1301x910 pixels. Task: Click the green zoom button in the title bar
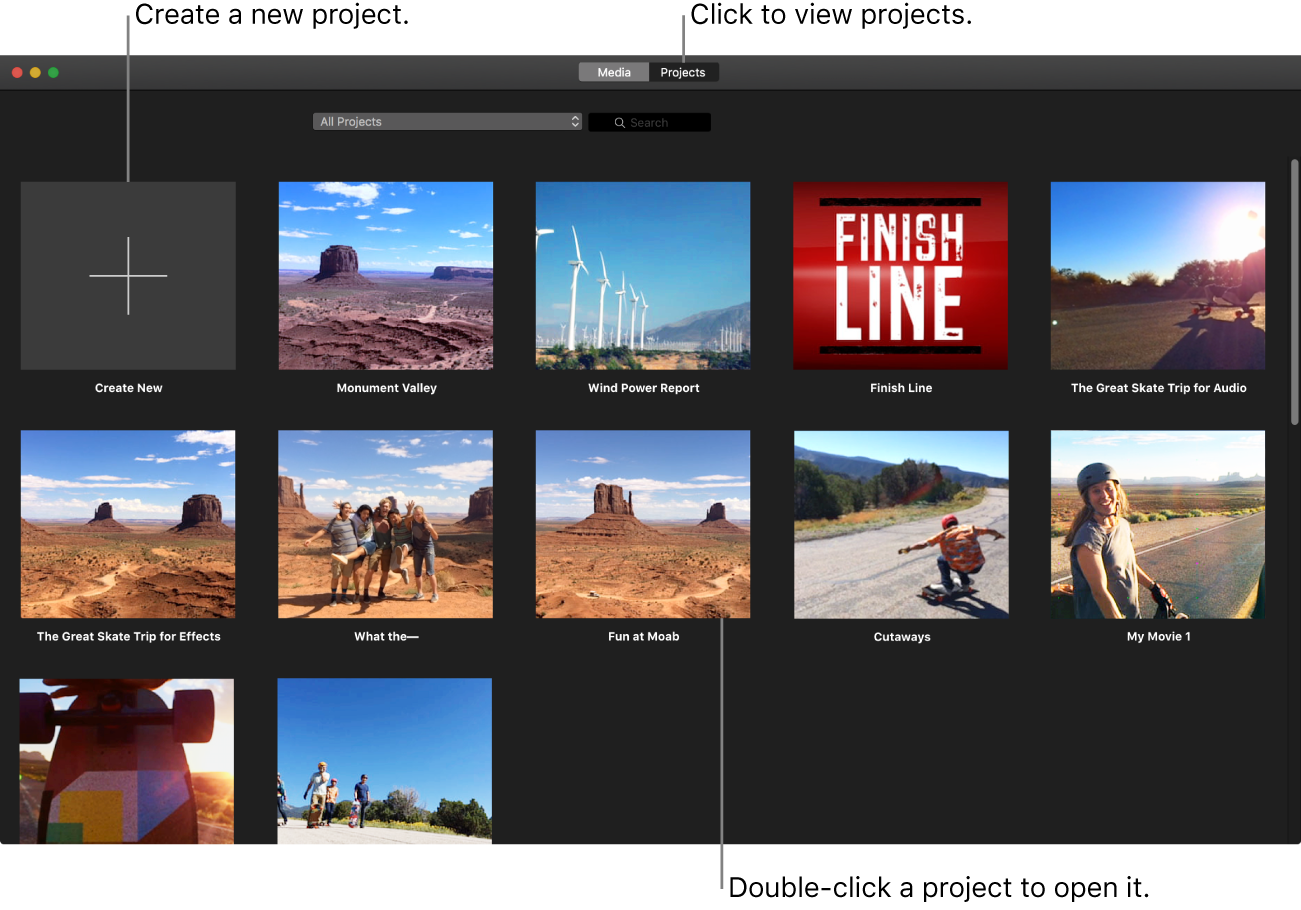pos(53,72)
